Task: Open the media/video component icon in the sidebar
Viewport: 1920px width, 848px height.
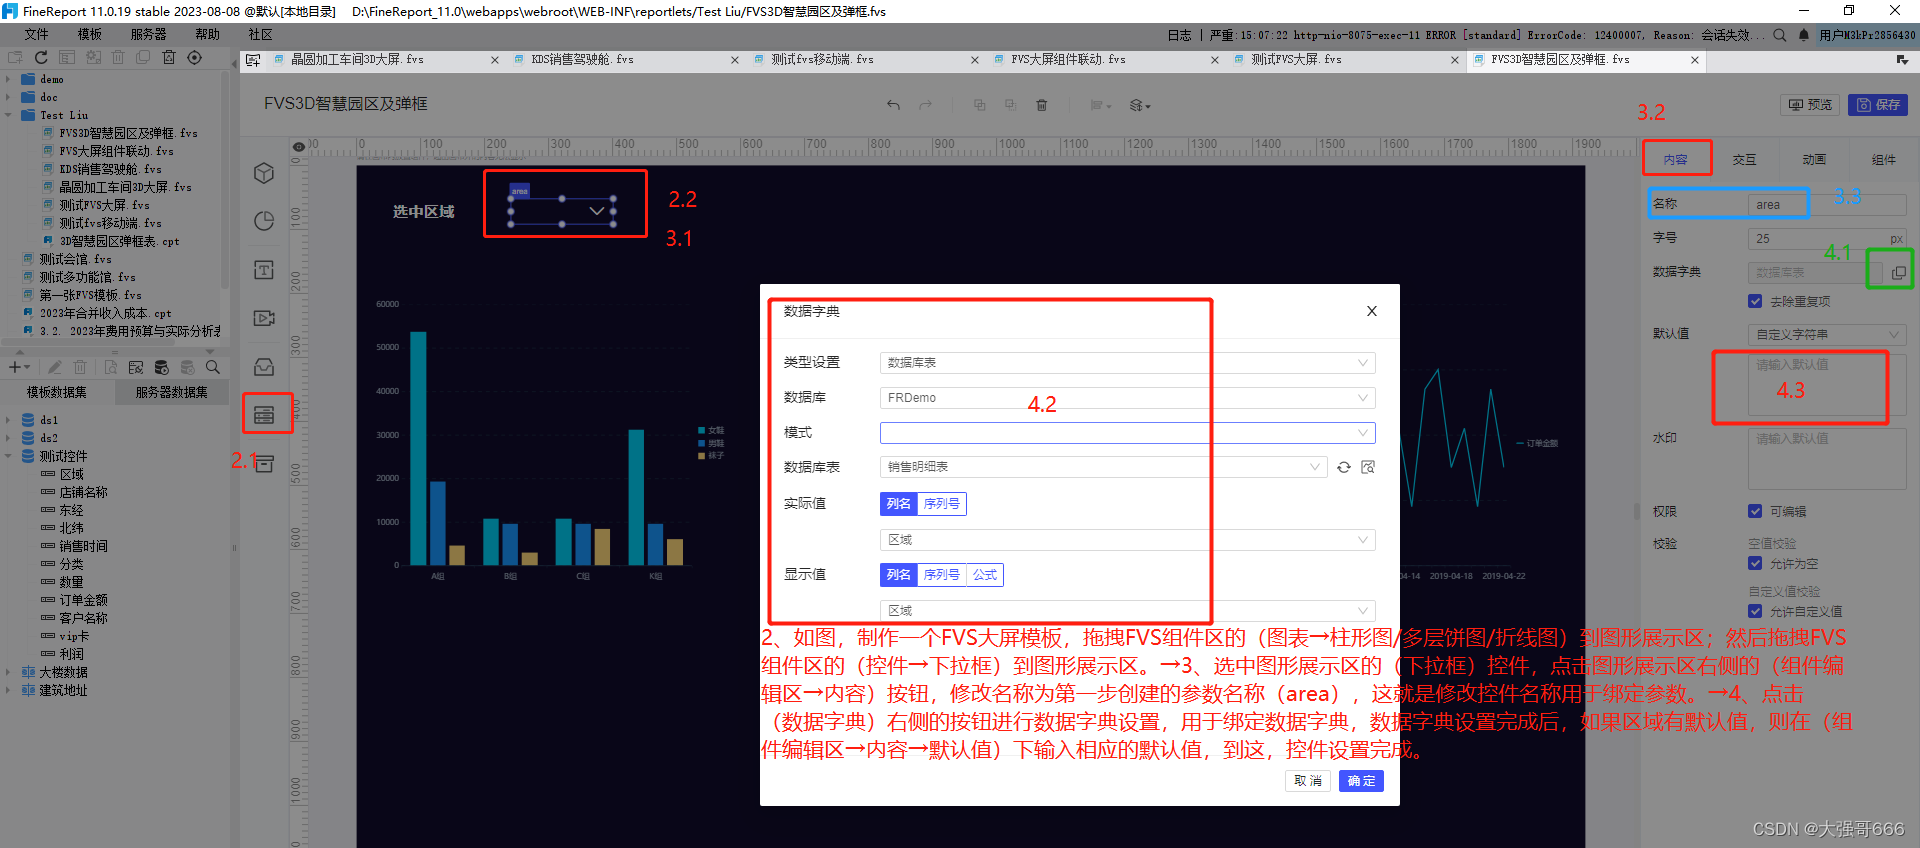Action: (x=264, y=318)
